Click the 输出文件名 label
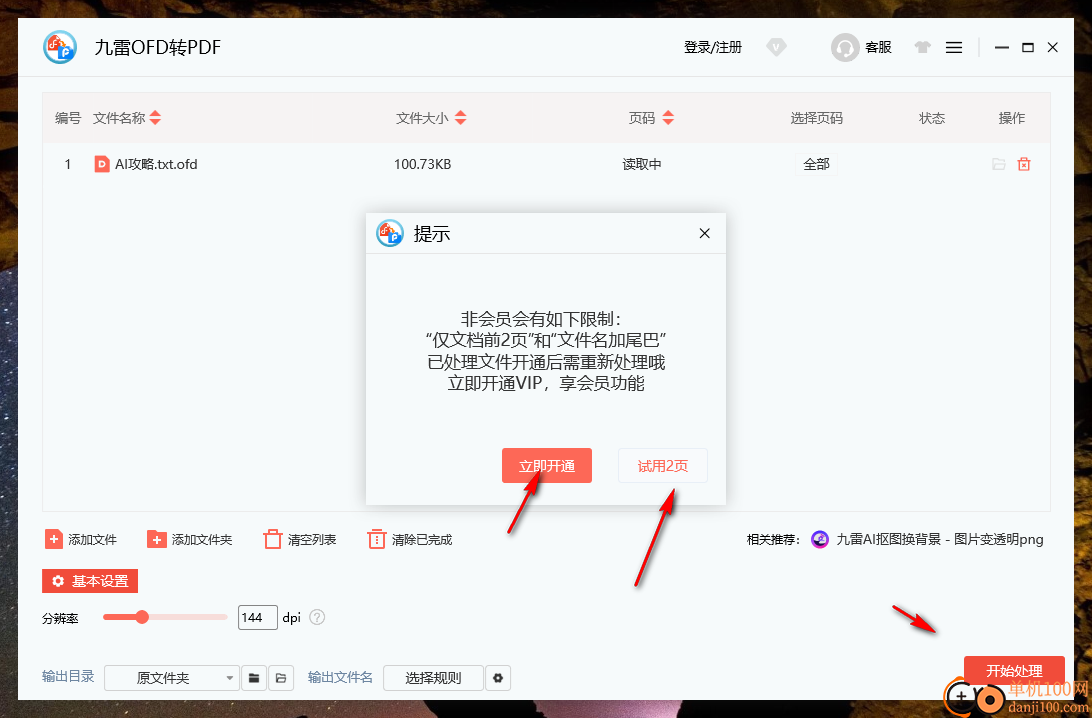Image resolution: width=1092 pixels, height=718 pixels. 340,677
